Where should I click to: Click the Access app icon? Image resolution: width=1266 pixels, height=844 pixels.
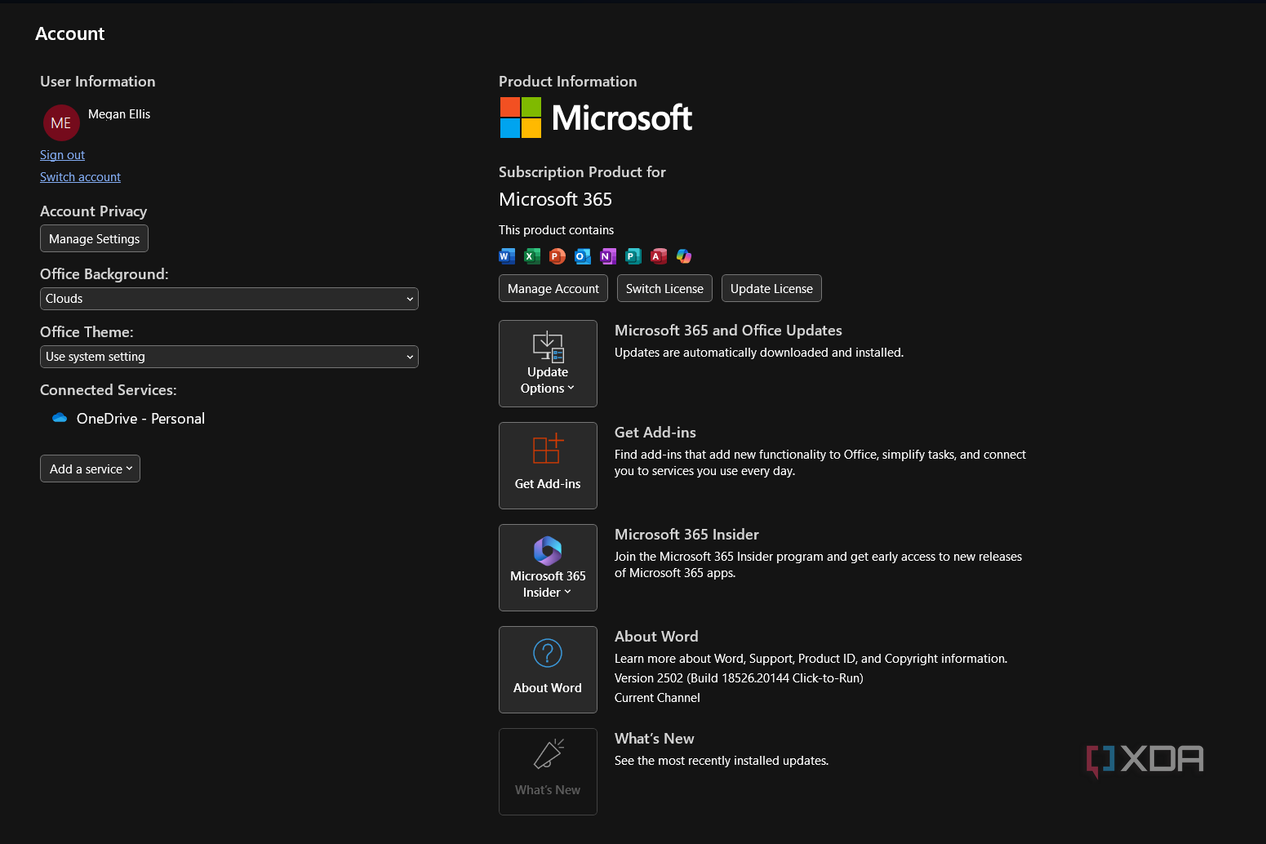pyautogui.click(x=658, y=256)
